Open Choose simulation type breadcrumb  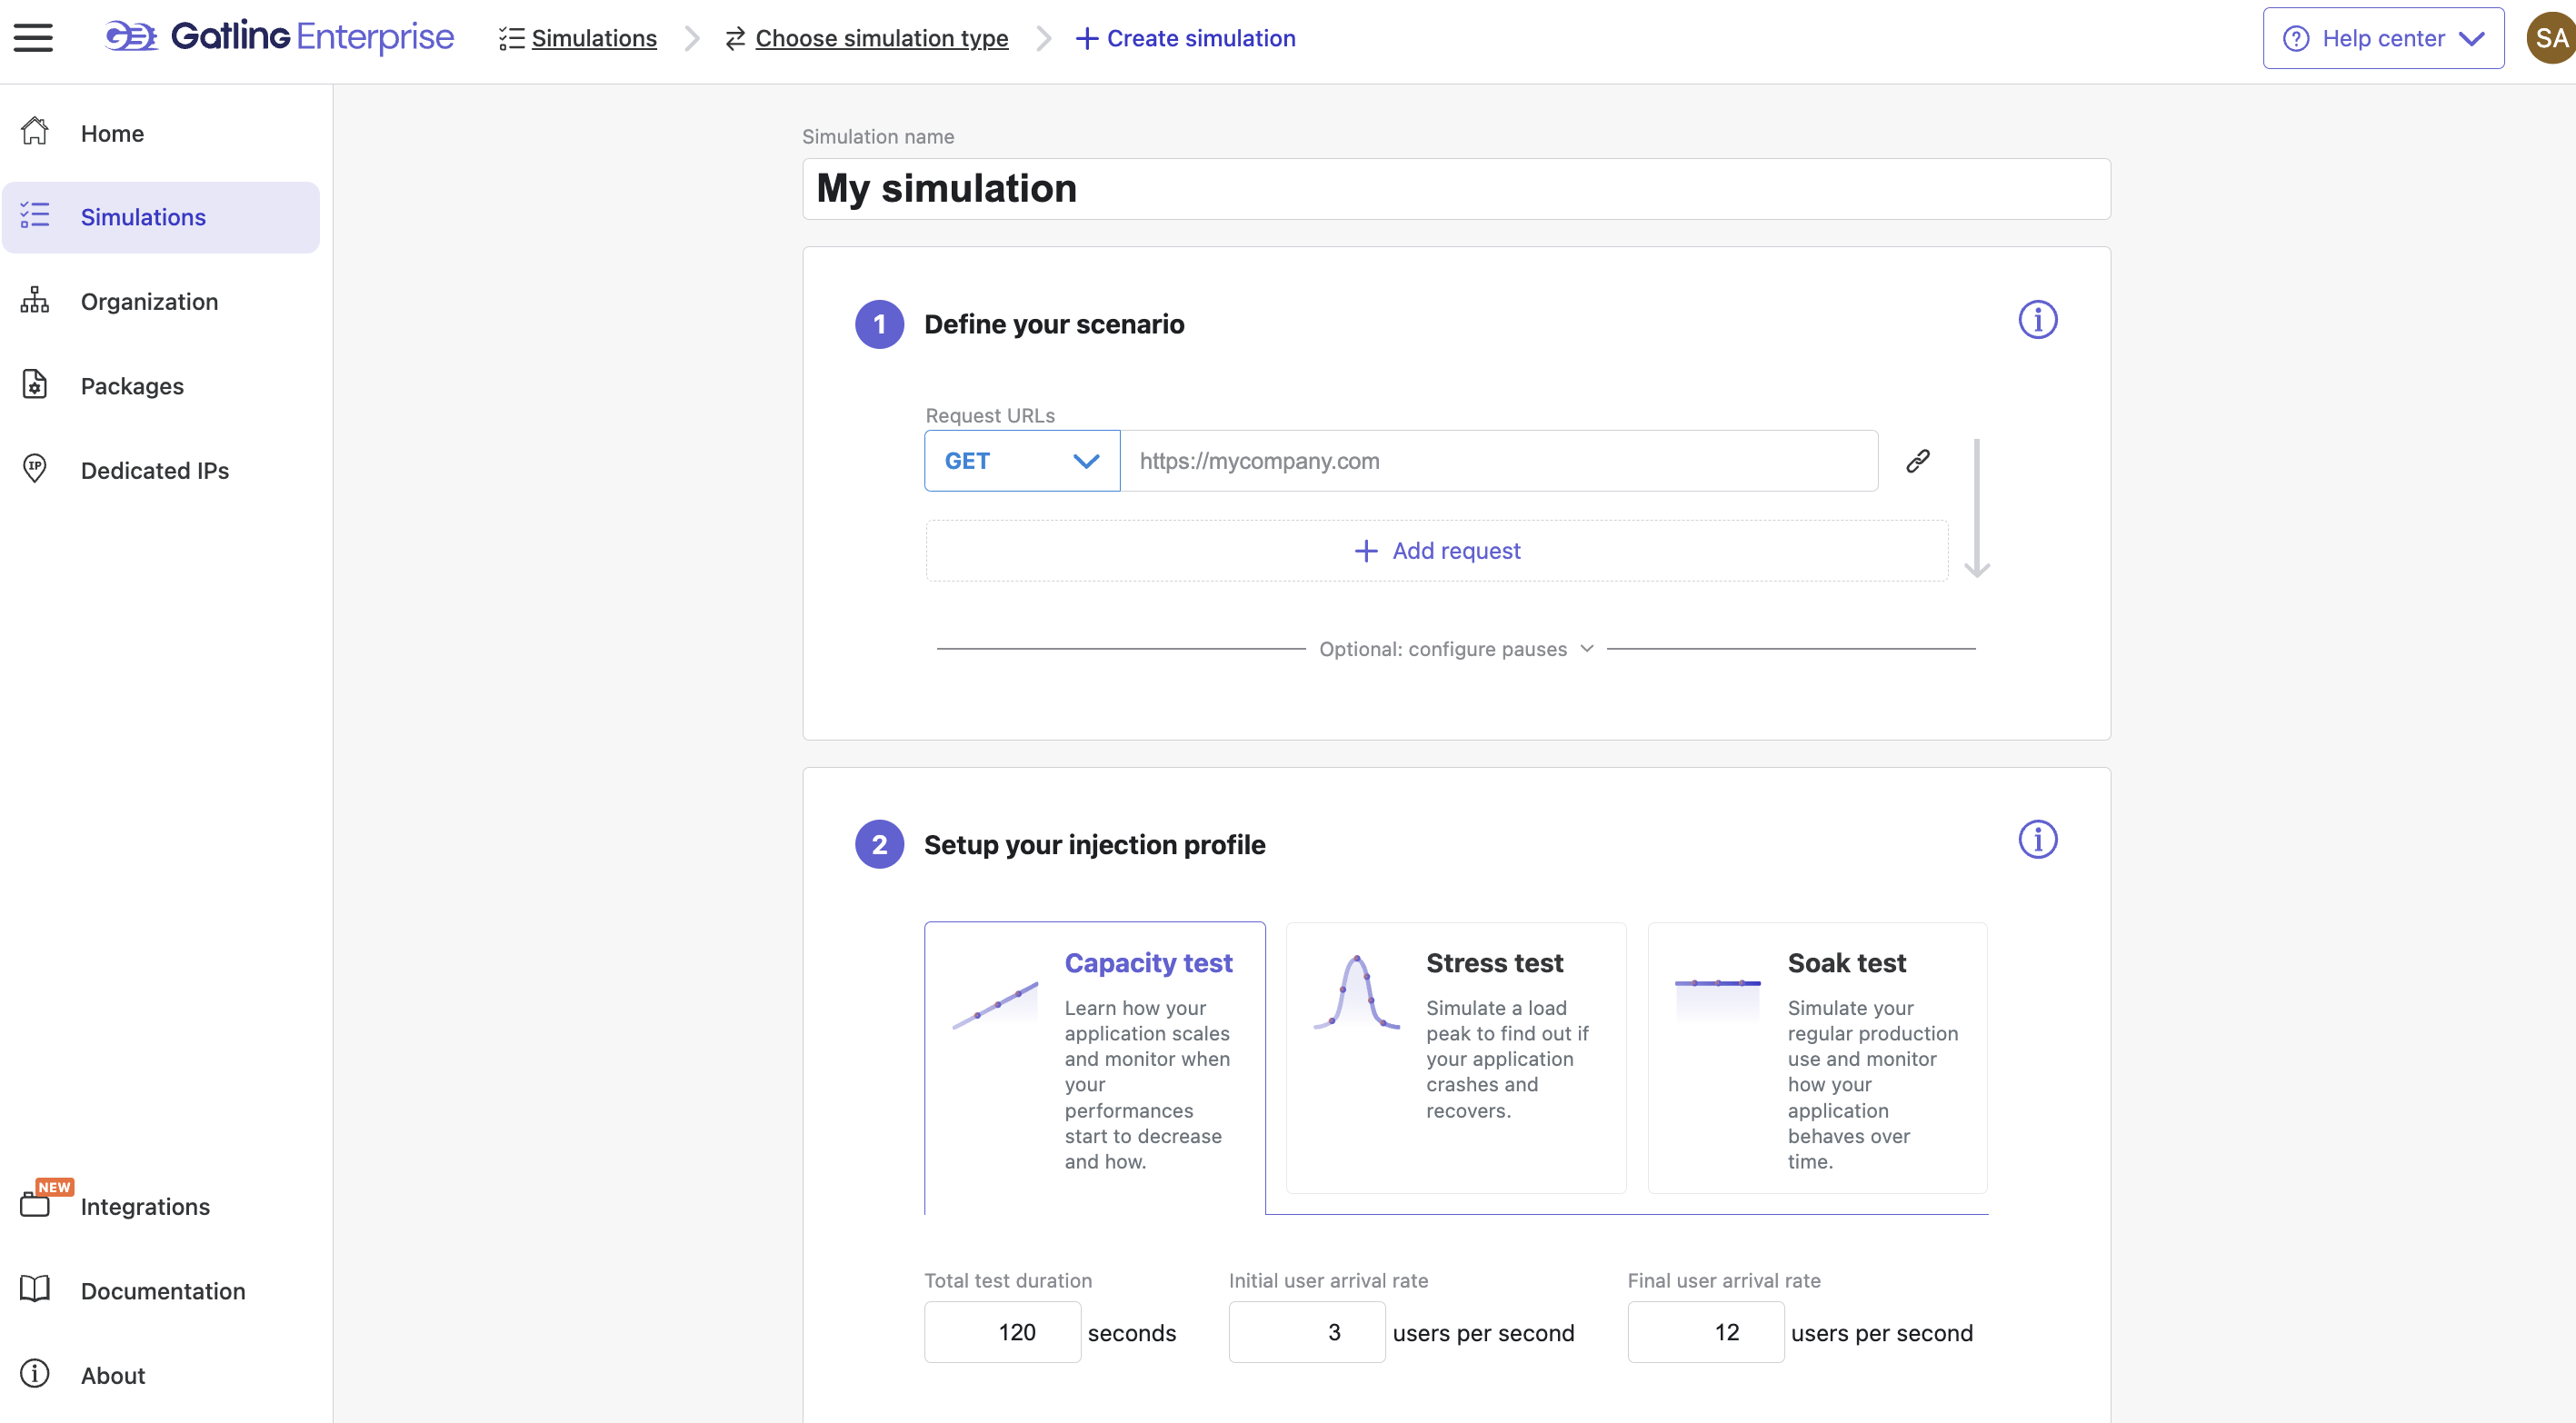point(881,38)
